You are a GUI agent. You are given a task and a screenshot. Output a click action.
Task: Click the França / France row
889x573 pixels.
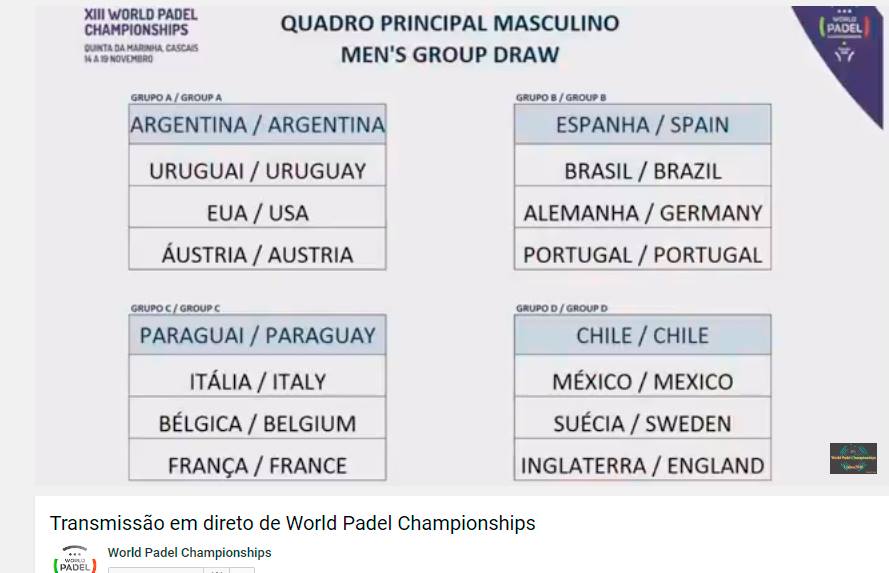pos(257,460)
